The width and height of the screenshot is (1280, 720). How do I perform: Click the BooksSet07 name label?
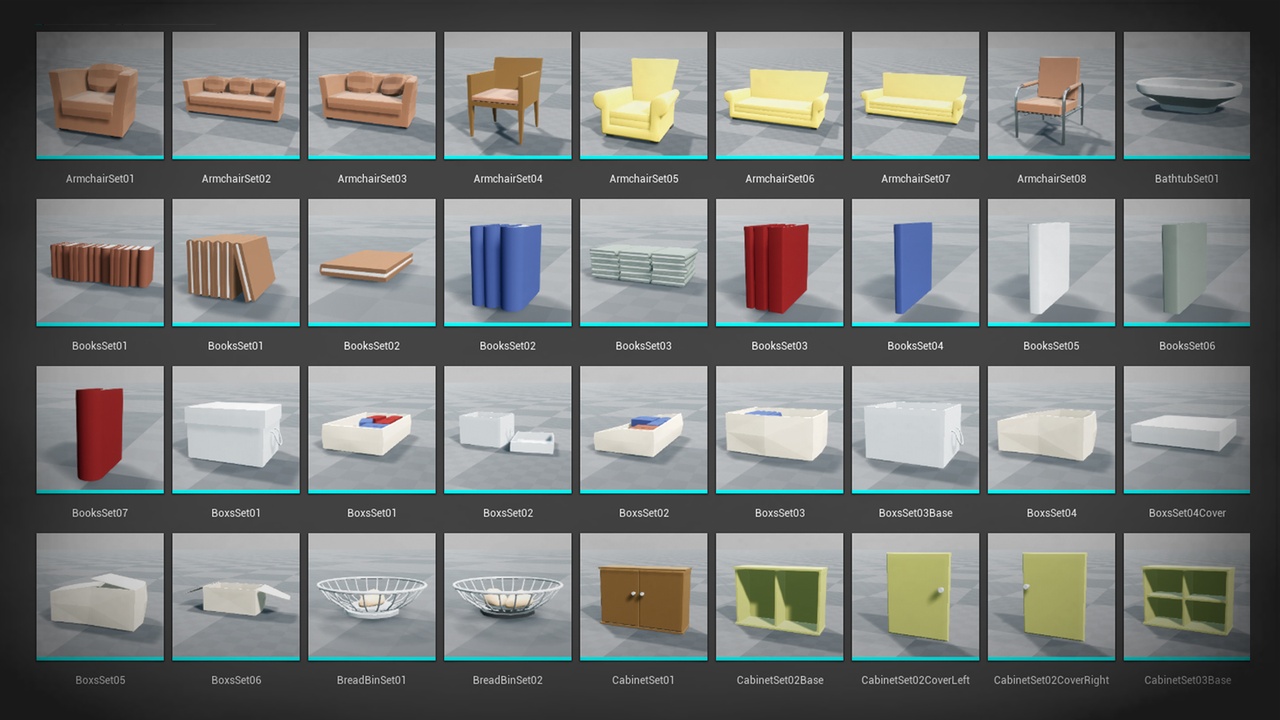tap(100, 513)
